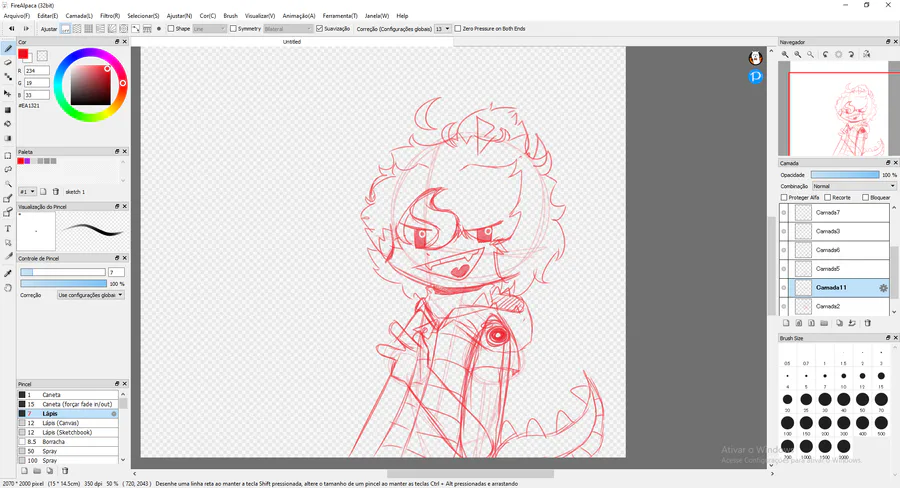The width and height of the screenshot is (900, 488).
Task: Select the Text tool
Action: [x=8, y=228]
